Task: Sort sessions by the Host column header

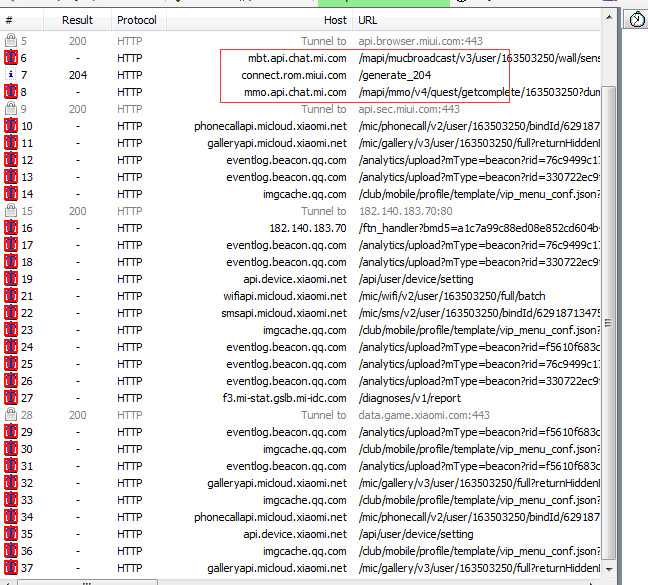Action: tap(260, 20)
